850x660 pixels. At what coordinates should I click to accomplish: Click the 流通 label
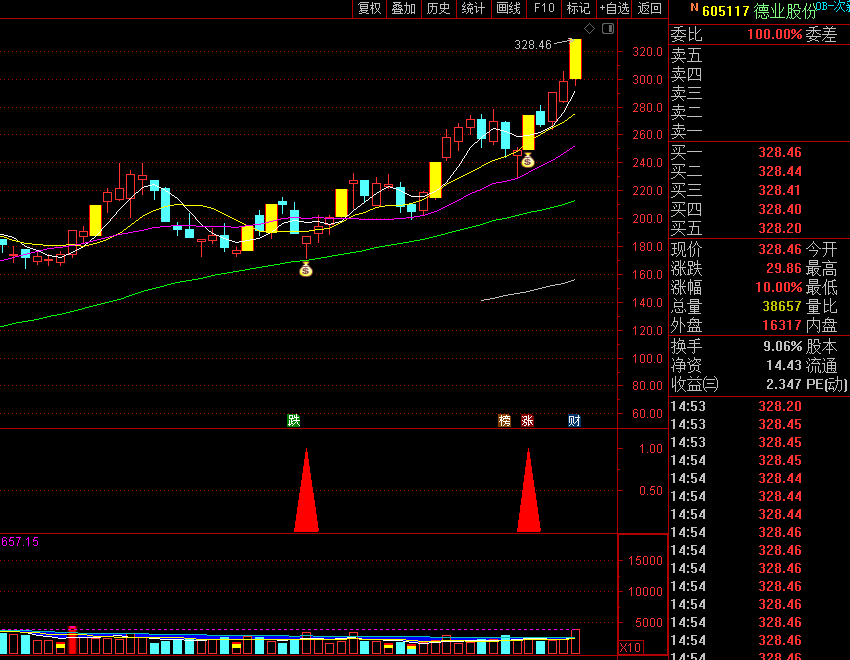point(821,365)
